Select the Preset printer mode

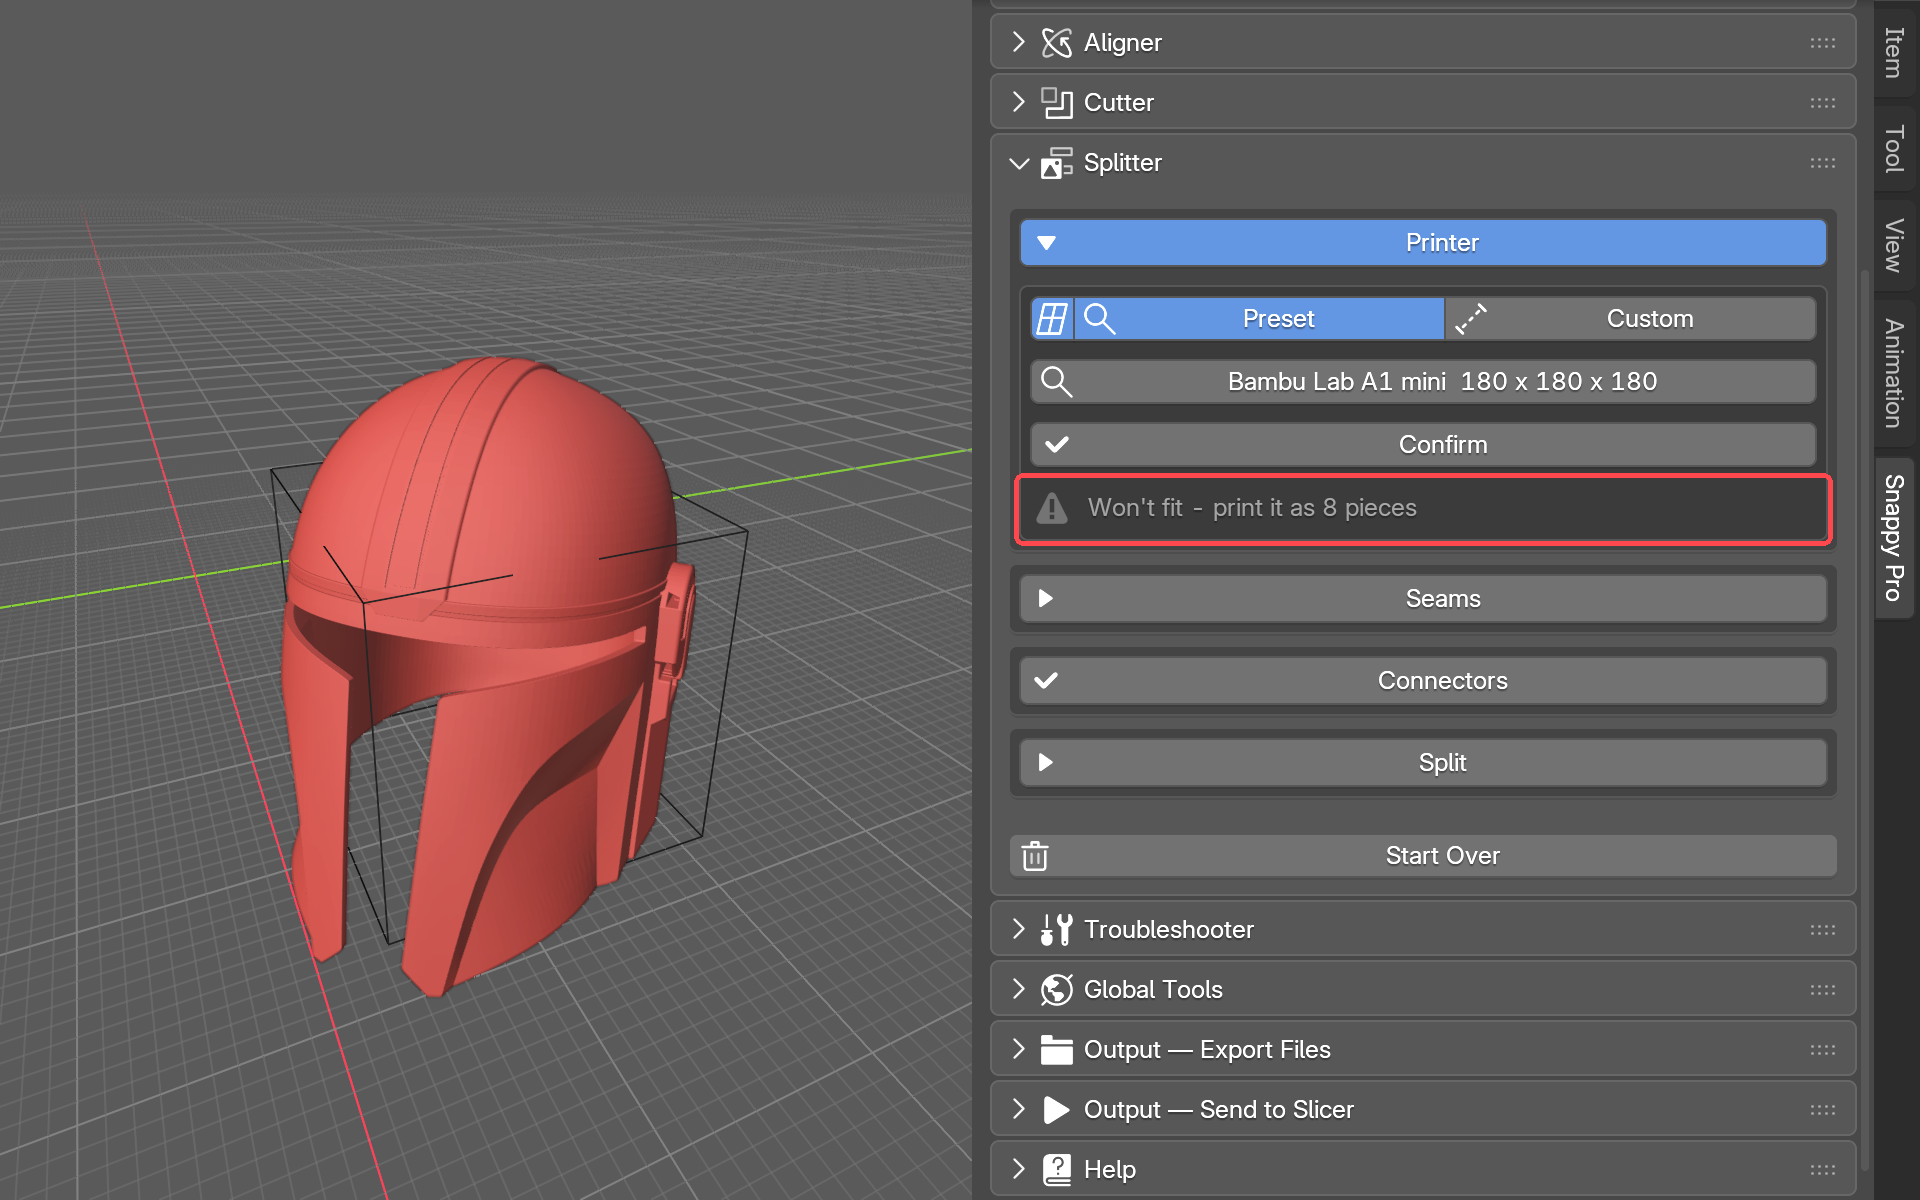click(x=1259, y=319)
